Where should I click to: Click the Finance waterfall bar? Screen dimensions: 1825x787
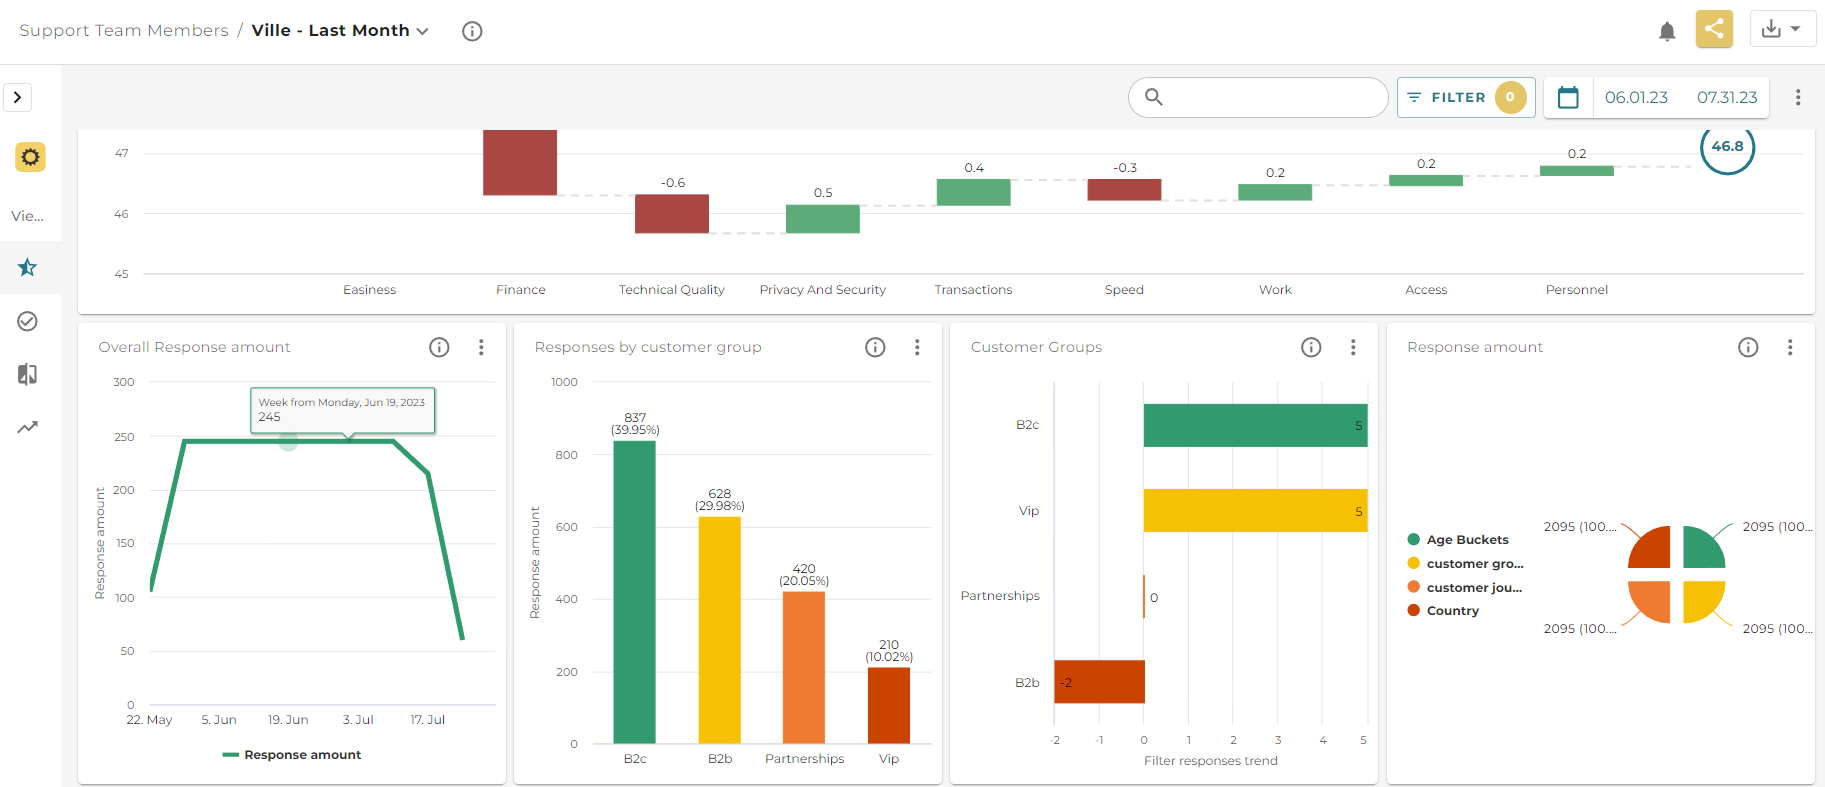point(520,162)
